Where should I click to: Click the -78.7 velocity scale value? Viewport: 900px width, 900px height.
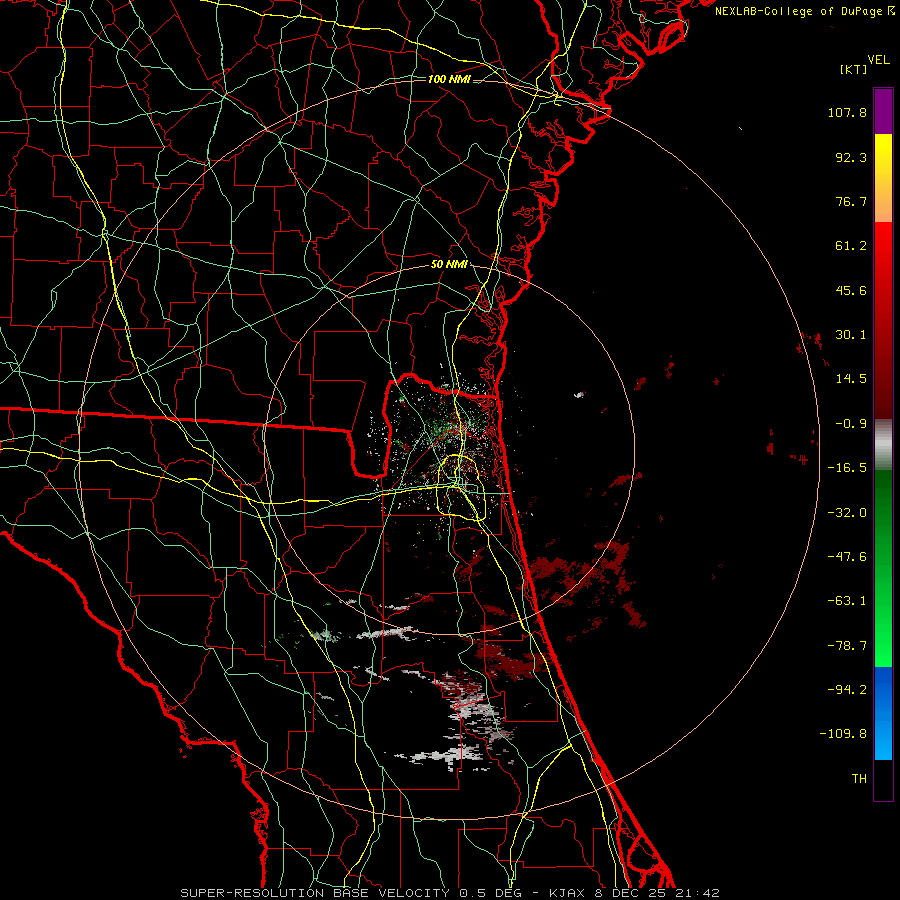point(847,646)
